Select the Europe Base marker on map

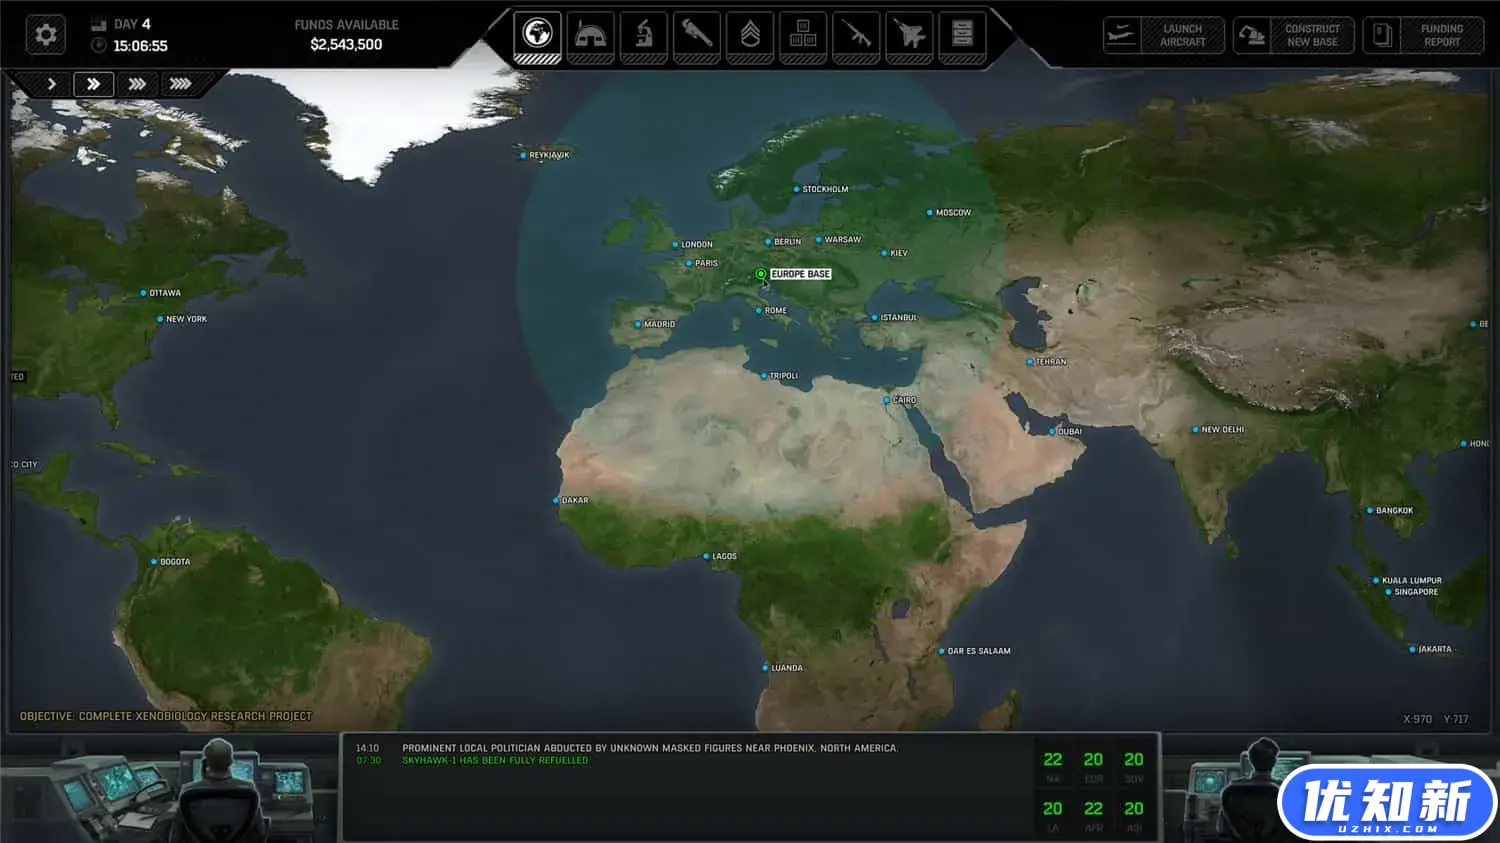761,274
